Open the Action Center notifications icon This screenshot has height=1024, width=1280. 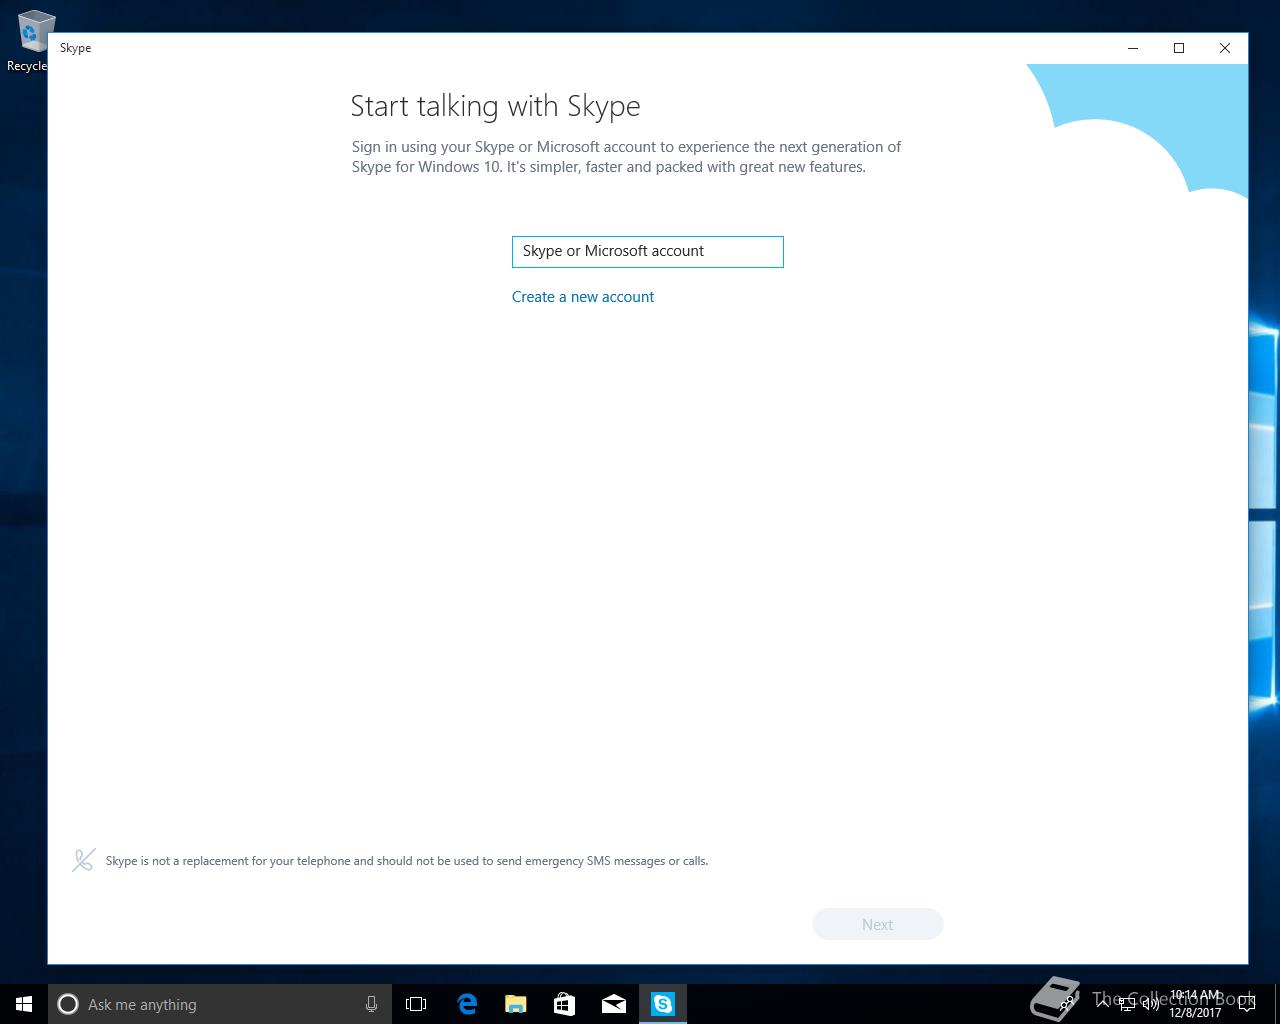point(1247,1004)
